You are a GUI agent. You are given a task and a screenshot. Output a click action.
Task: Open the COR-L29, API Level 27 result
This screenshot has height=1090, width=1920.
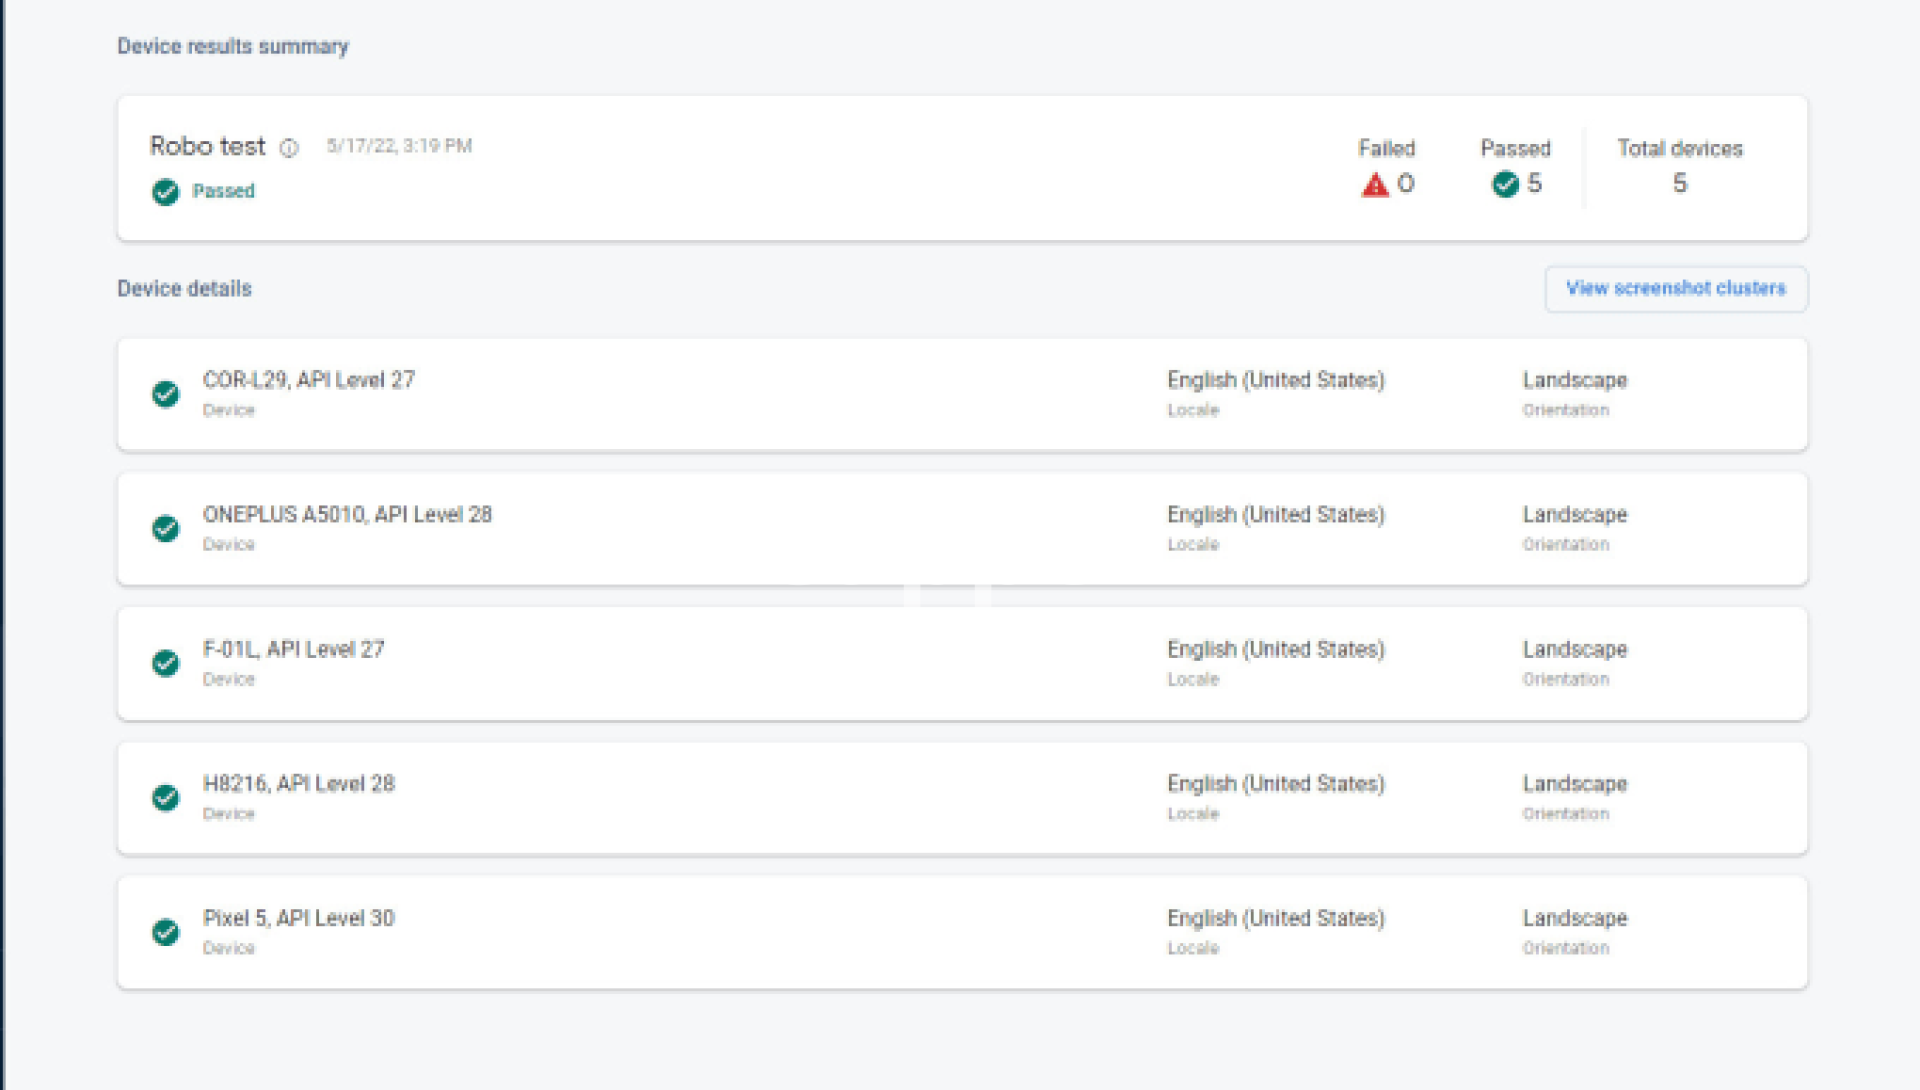[x=308, y=380]
